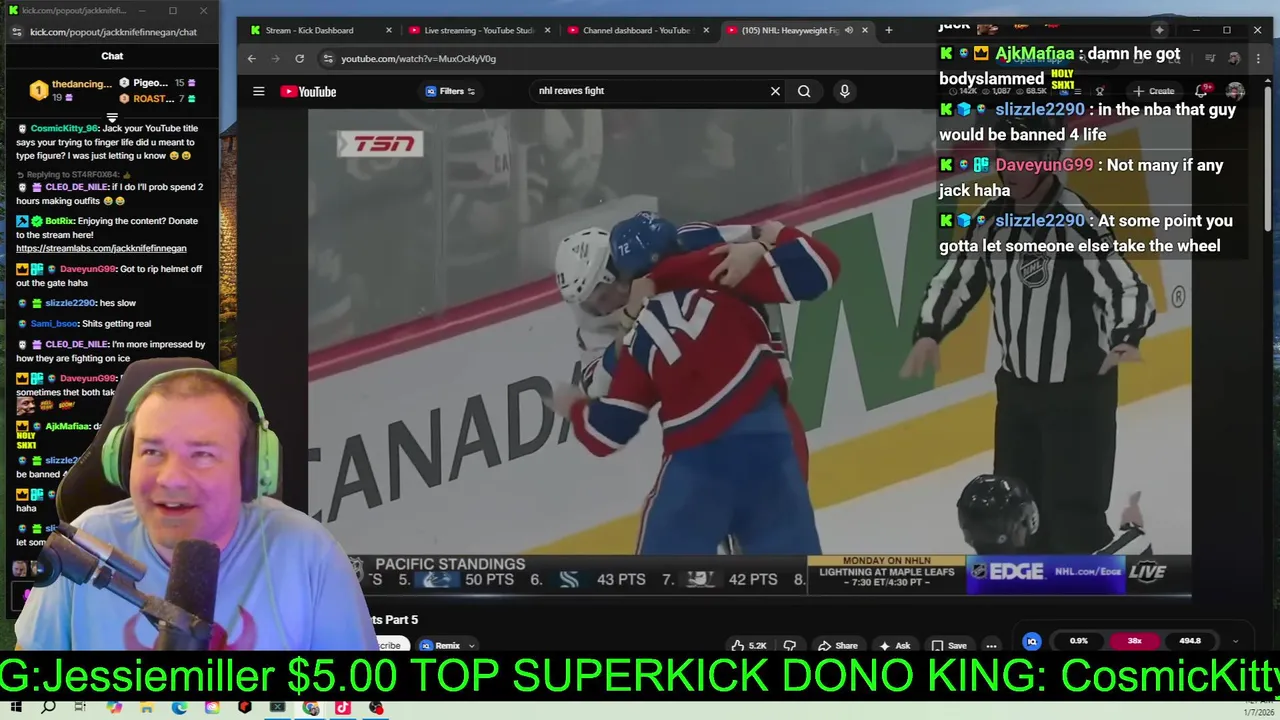Start voice search with the microphone icon
The image size is (1280, 720).
click(844, 91)
